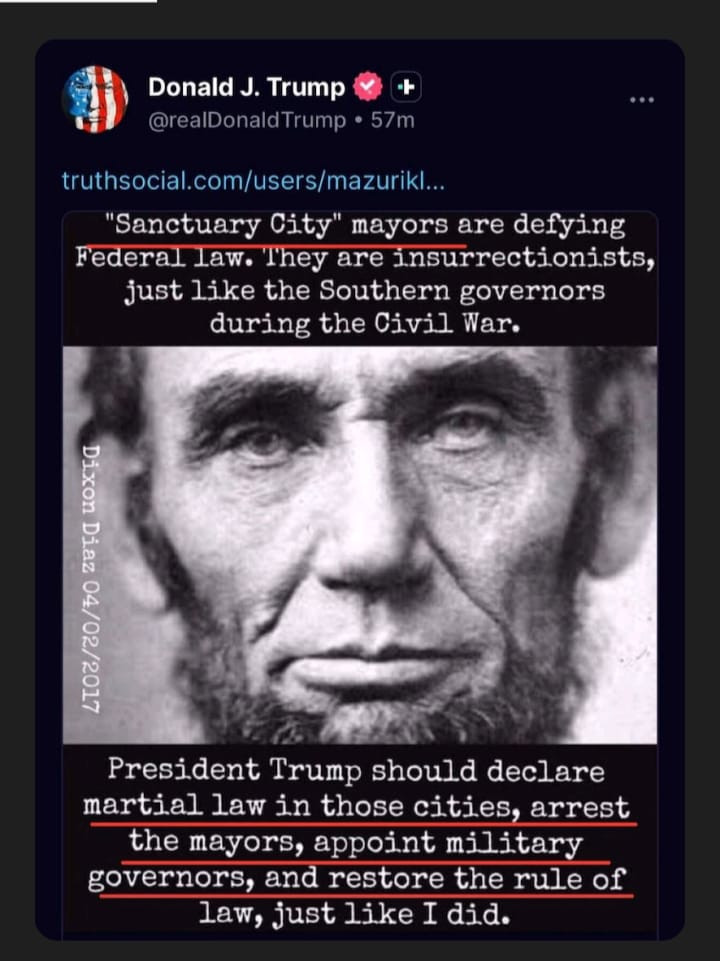720x961 pixels.
Task: Click the word "insurrectionists" in the meme
Action: click(520, 258)
